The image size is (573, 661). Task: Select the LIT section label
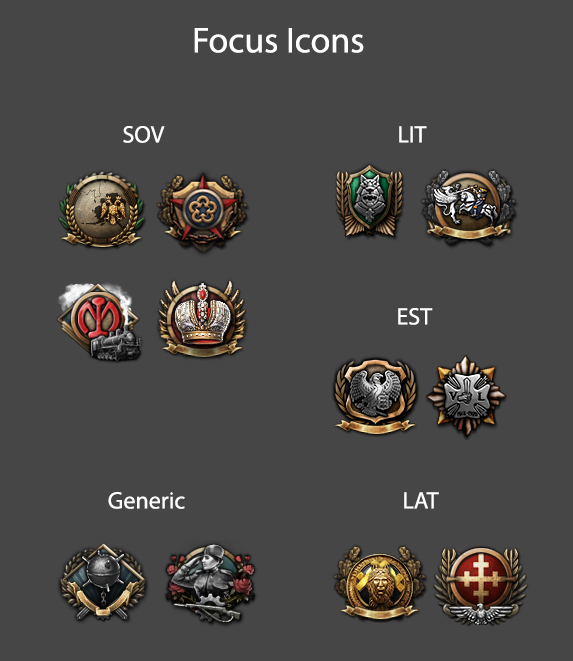[412, 135]
